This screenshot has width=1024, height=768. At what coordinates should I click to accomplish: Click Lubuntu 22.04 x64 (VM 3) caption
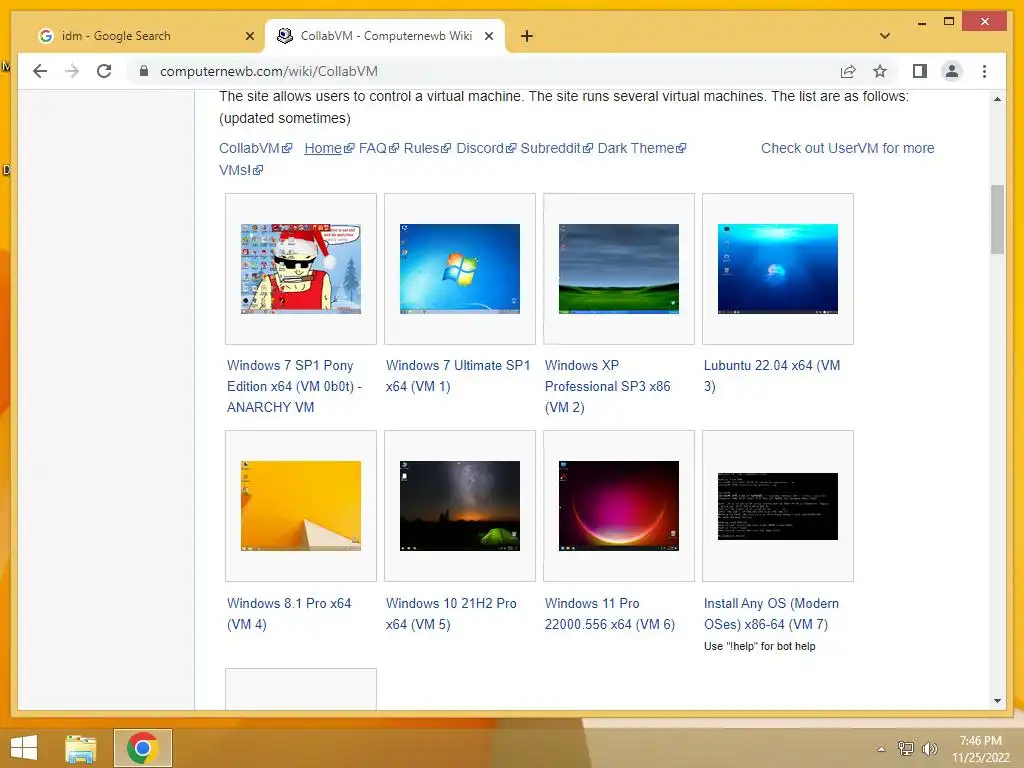[x=772, y=376]
